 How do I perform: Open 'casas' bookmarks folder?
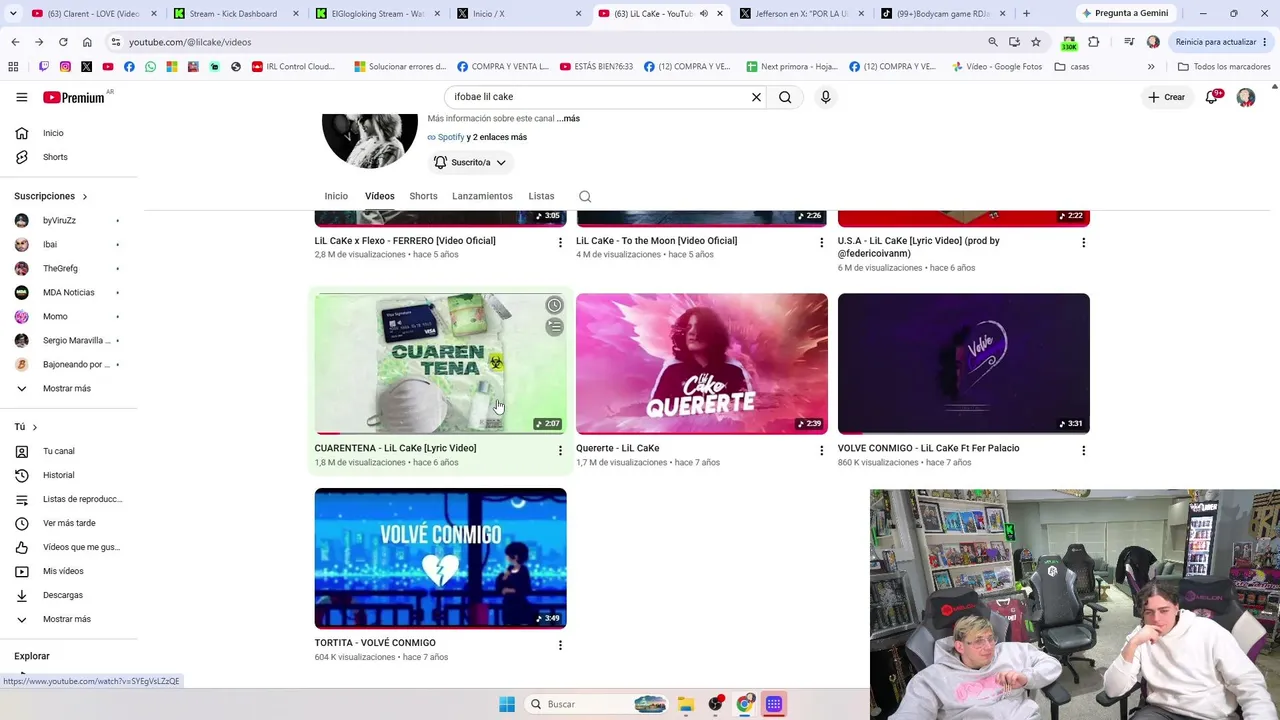(1072, 67)
